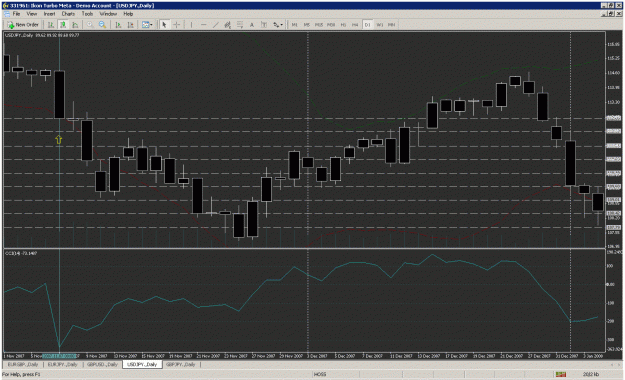
Task: Click the kb traffic indicator in status bar
Action: [x=591, y=374]
